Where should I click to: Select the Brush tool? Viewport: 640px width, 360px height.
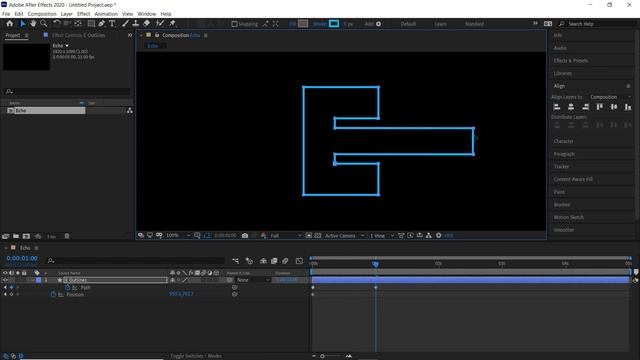pos(125,24)
